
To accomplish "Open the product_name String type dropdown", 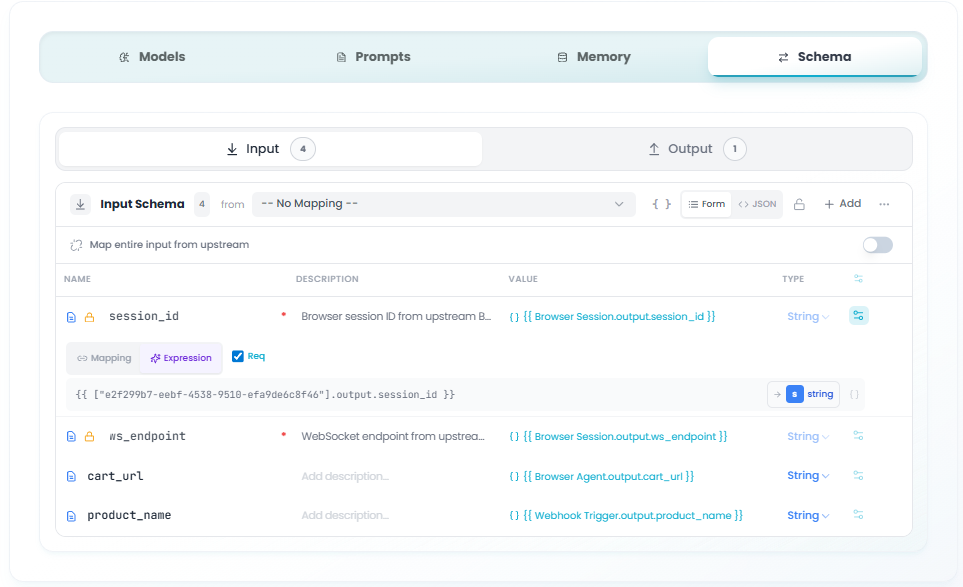I will pos(808,515).
